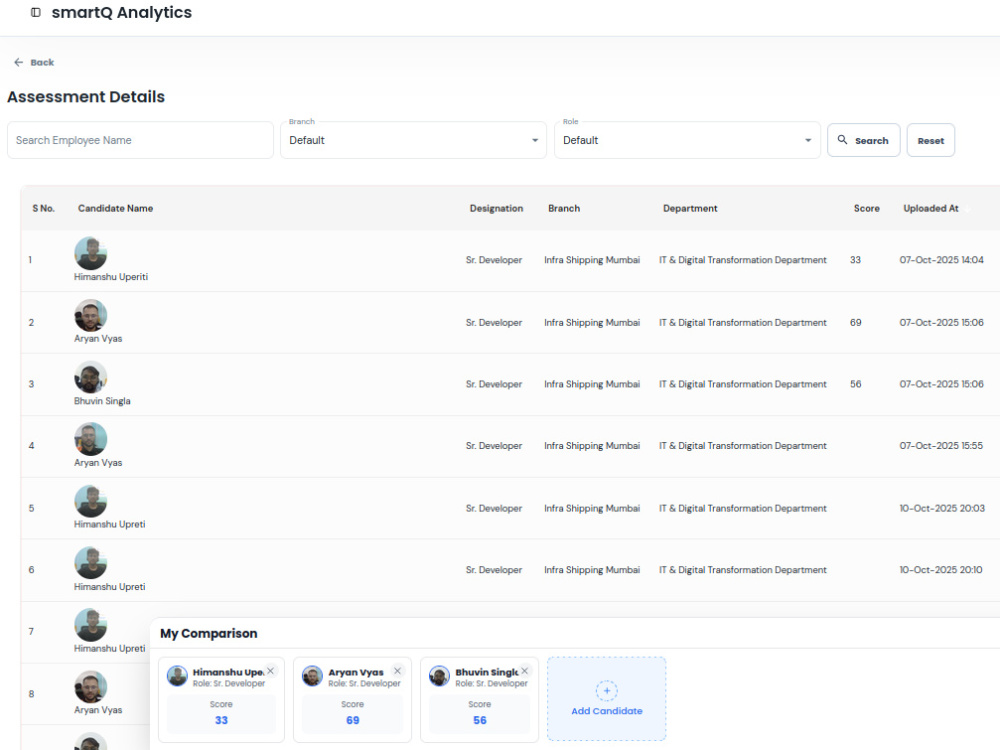Viewport: 1000px width, 750px height.
Task: Select the 07-Oct-2025 15:55 upload date
Action: point(941,446)
